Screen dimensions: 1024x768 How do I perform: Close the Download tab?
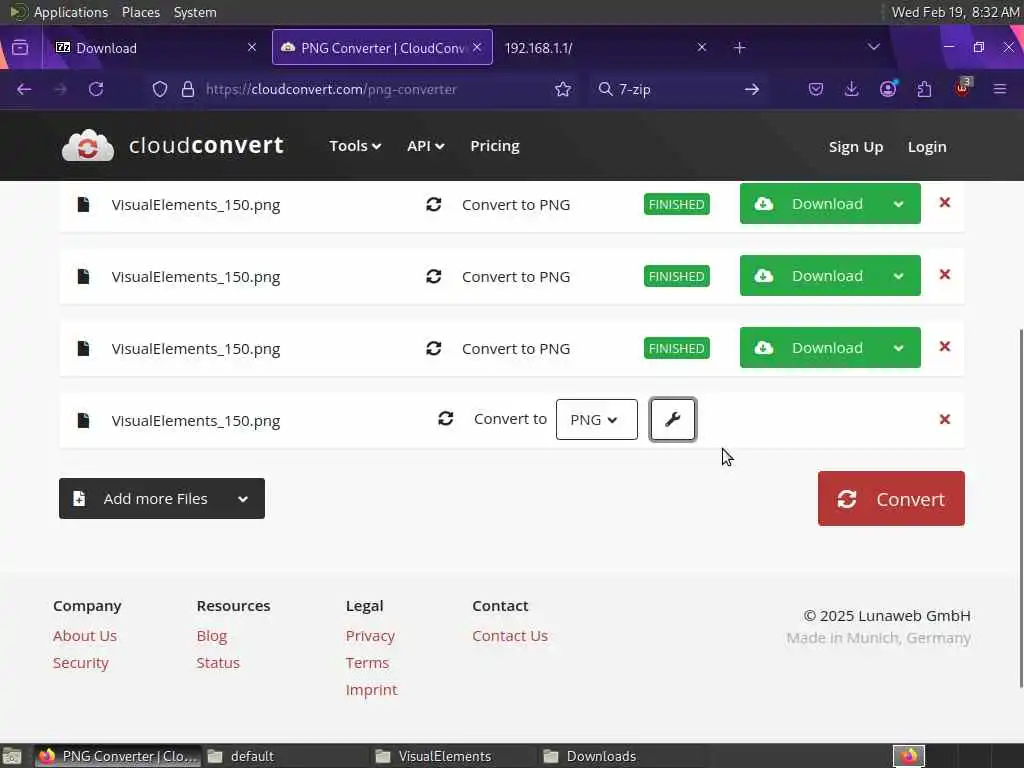[252, 47]
